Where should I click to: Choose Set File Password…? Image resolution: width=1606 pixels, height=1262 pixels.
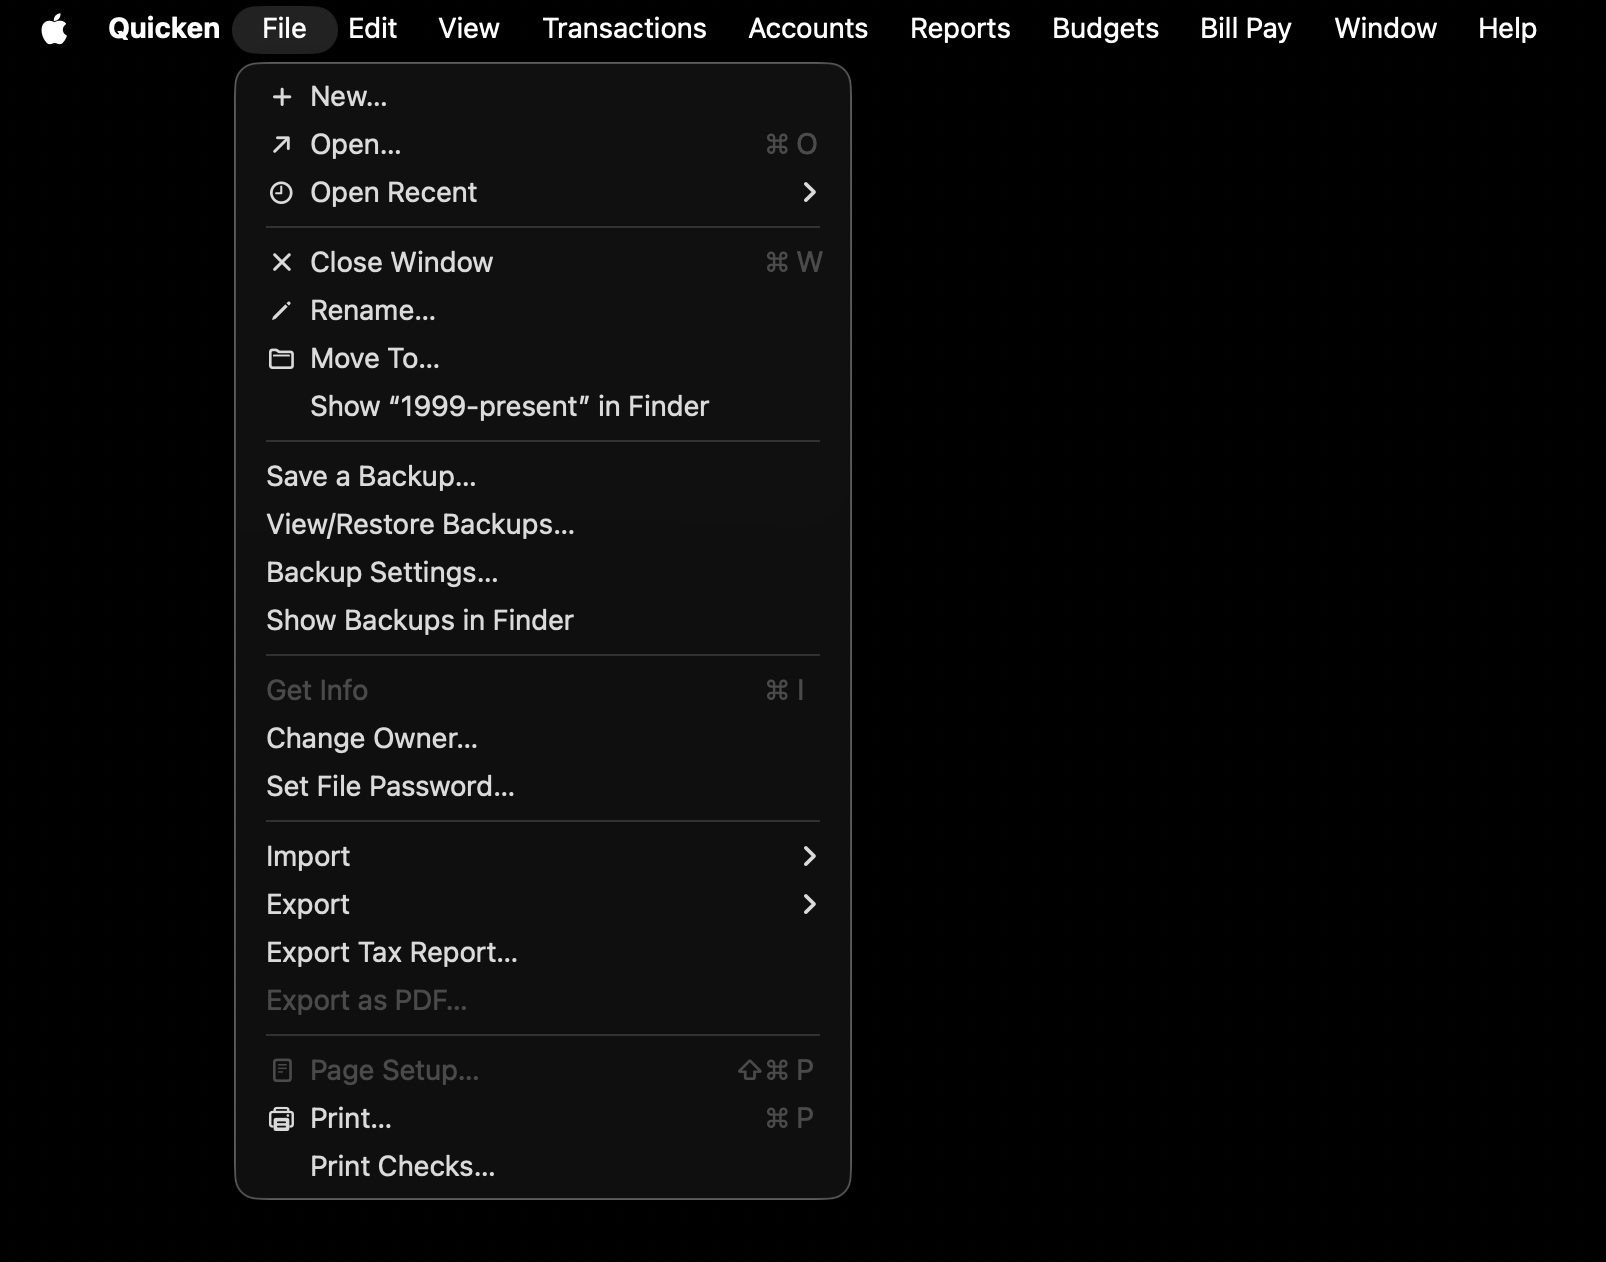click(x=543, y=787)
